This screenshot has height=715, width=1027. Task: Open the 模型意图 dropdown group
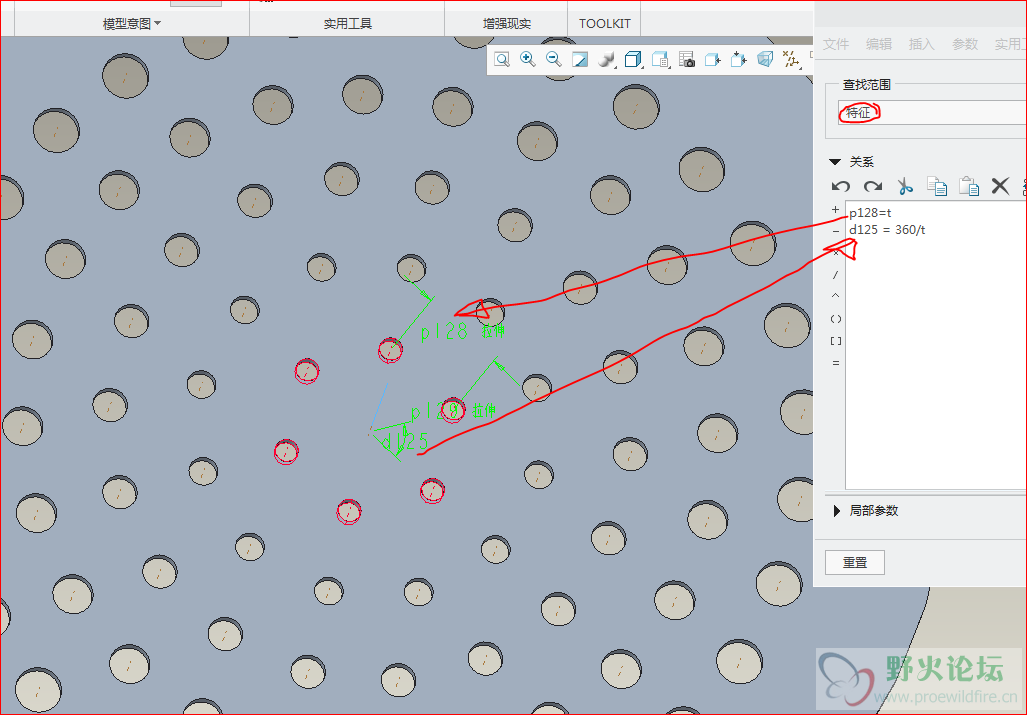click(132, 24)
